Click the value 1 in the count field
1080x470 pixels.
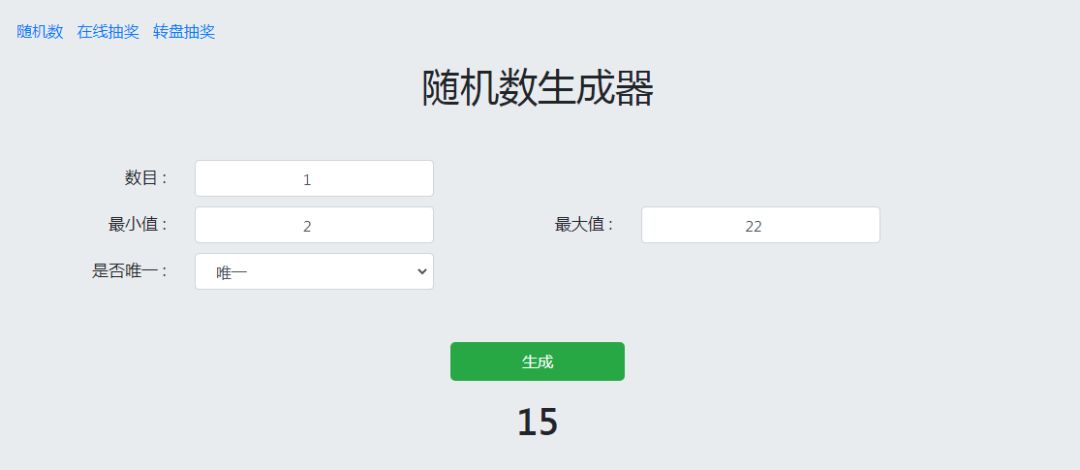click(x=307, y=180)
